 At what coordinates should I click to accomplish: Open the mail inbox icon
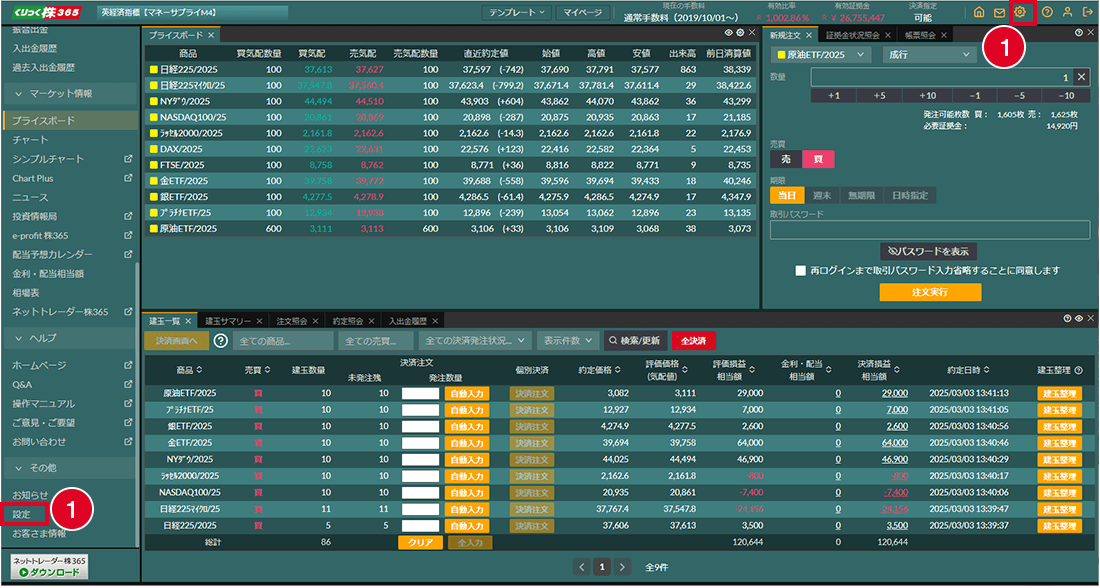click(x=999, y=12)
